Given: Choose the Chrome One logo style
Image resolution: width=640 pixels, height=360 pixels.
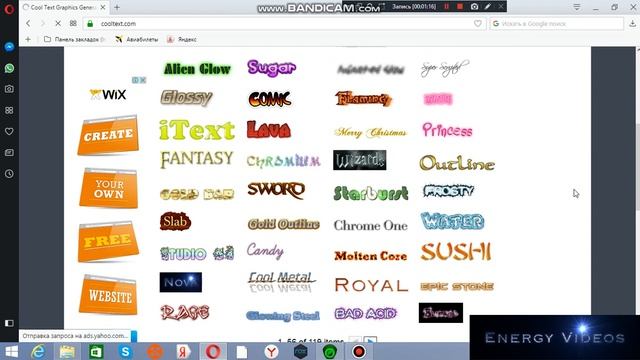Looking at the screenshot, I should 371,225.
